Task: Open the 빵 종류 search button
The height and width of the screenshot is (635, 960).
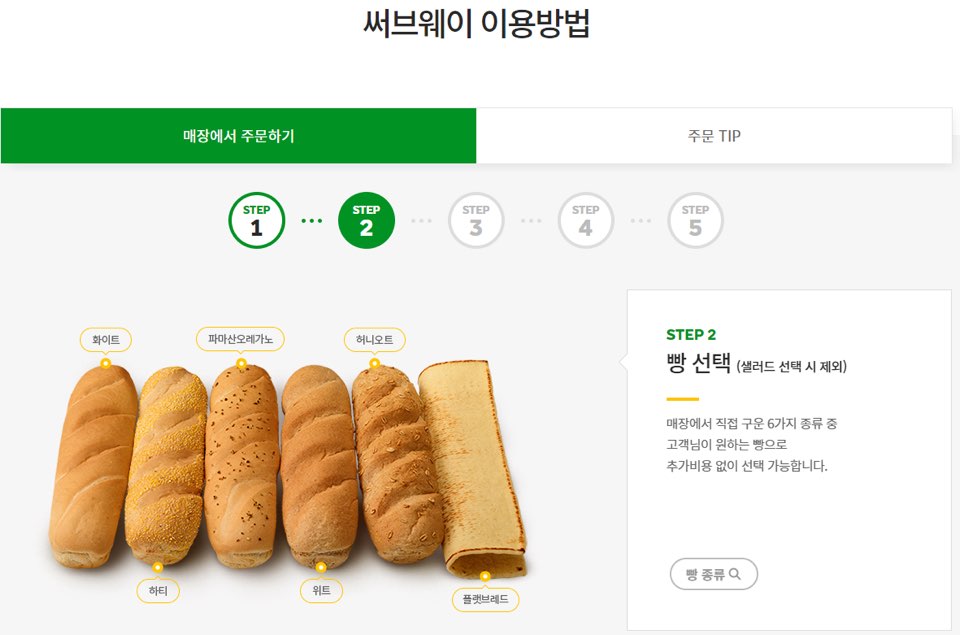Action: [x=713, y=573]
